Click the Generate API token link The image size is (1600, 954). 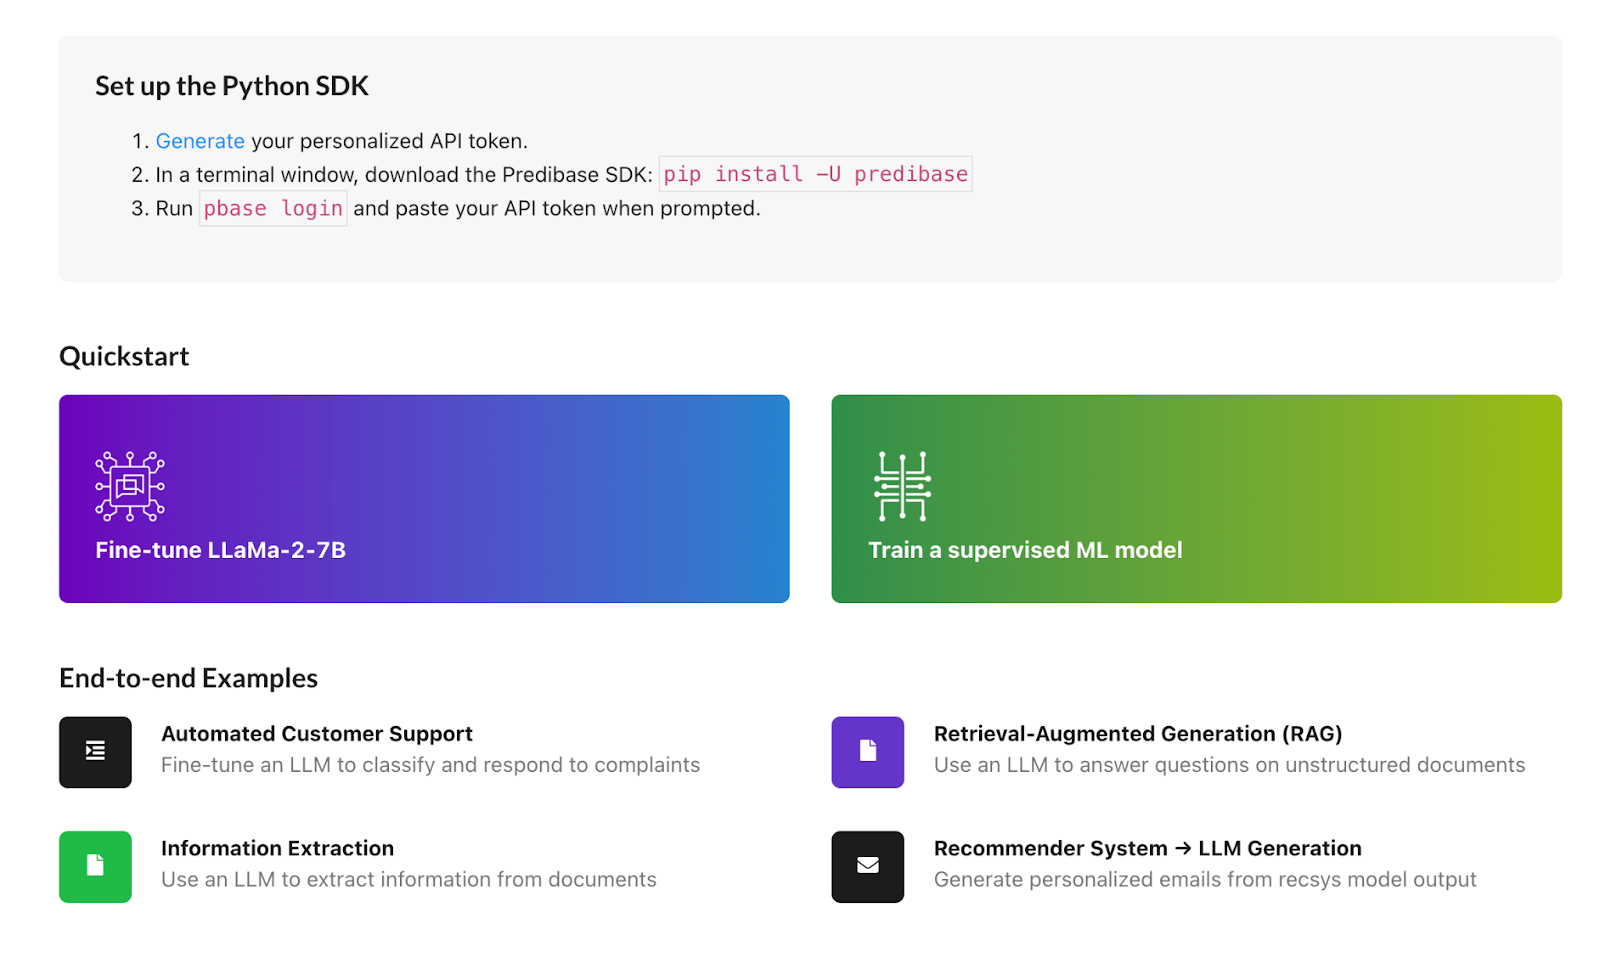click(x=200, y=141)
